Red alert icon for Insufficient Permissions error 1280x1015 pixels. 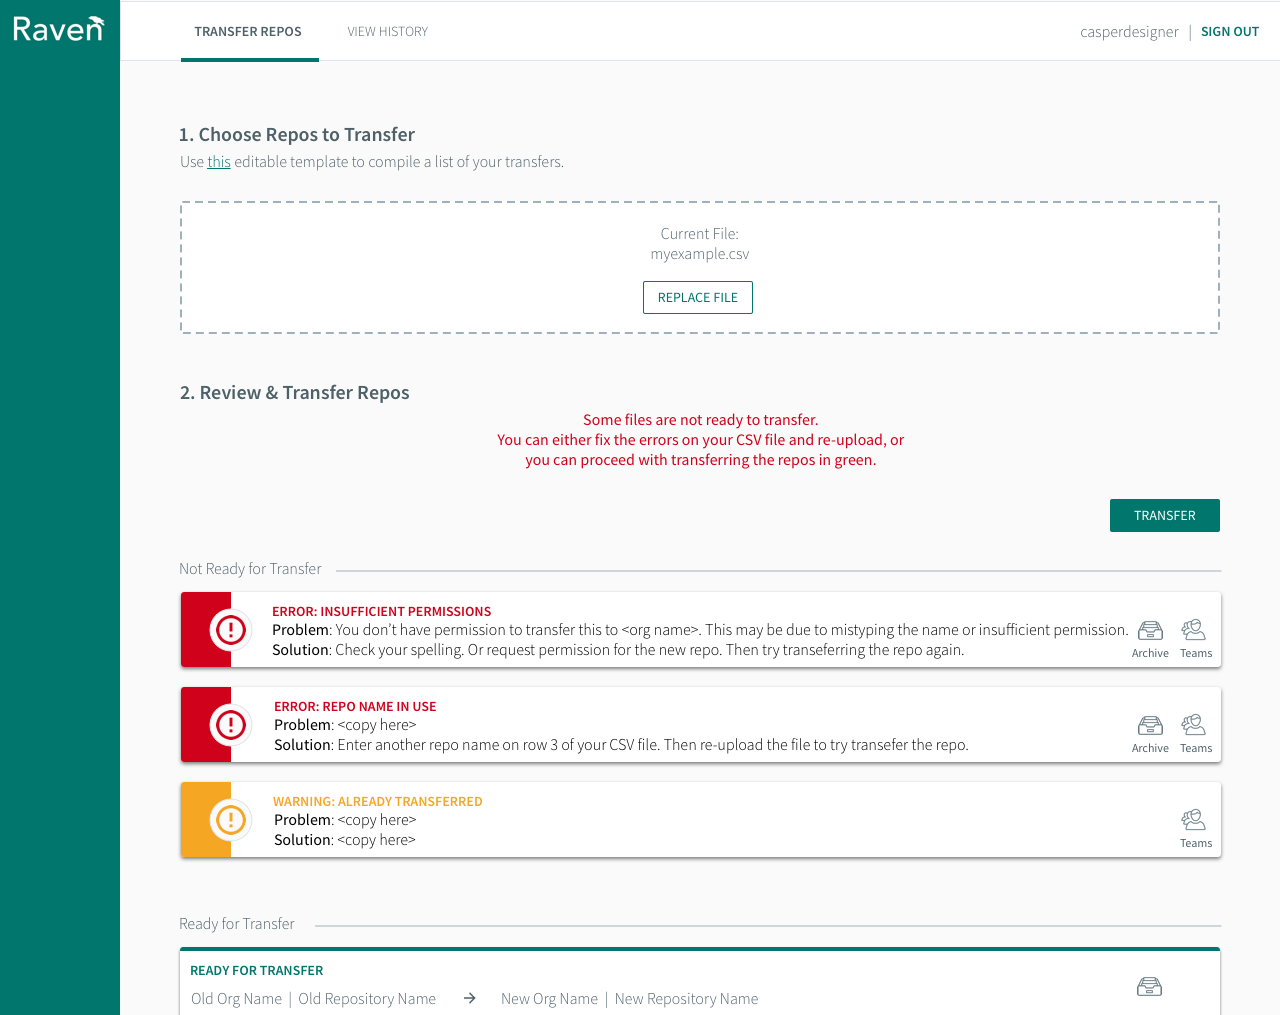[x=231, y=630]
